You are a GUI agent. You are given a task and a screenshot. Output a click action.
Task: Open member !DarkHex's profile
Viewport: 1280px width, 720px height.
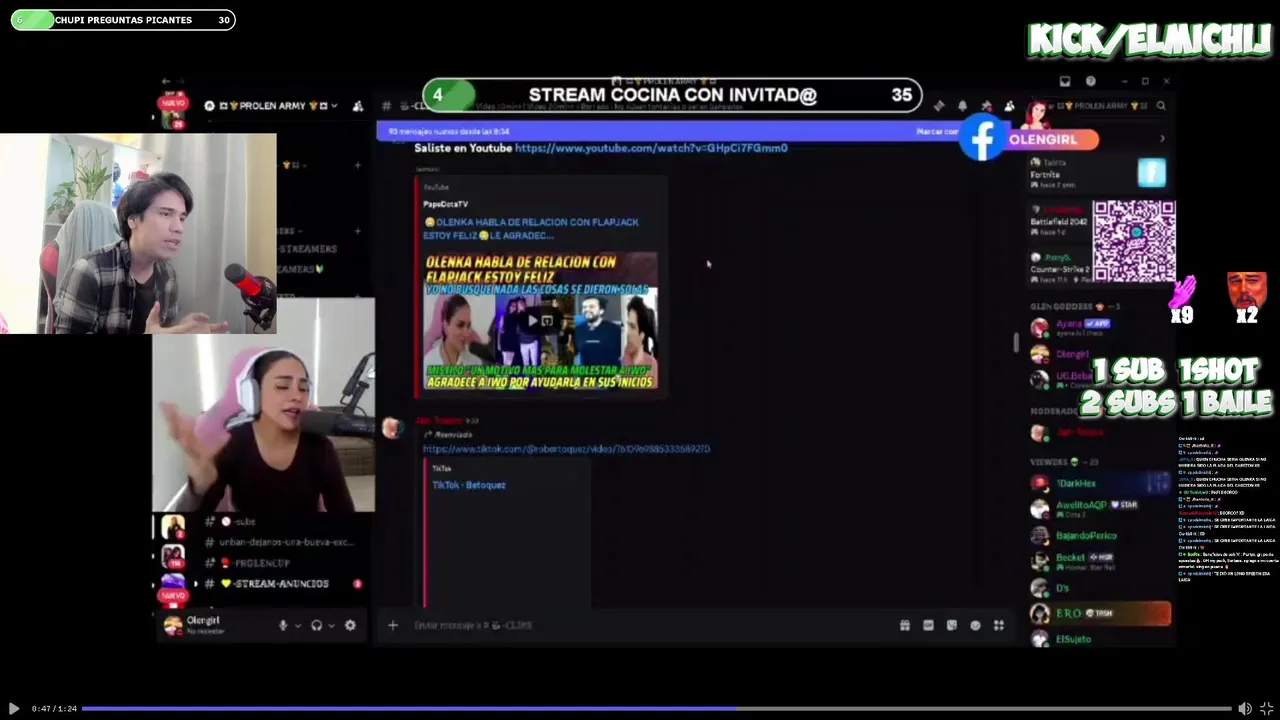(1098, 484)
